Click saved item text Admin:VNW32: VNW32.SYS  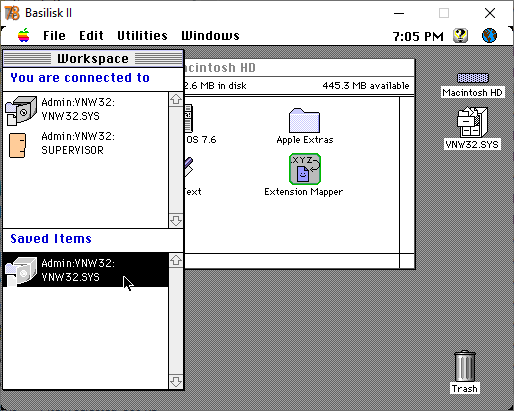[78, 270]
